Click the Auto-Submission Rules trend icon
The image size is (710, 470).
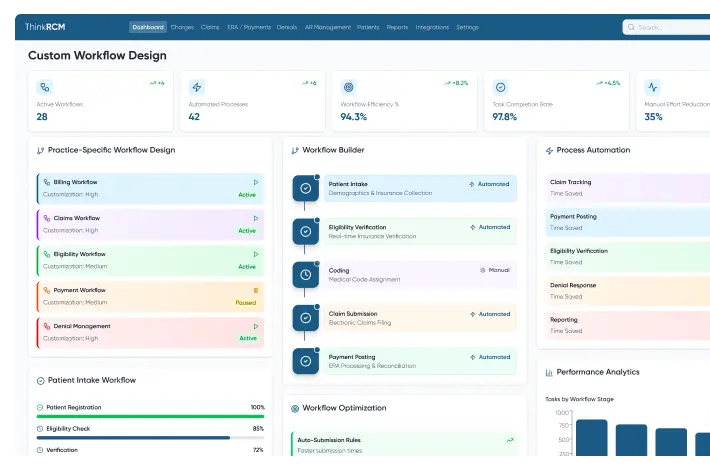(510, 440)
